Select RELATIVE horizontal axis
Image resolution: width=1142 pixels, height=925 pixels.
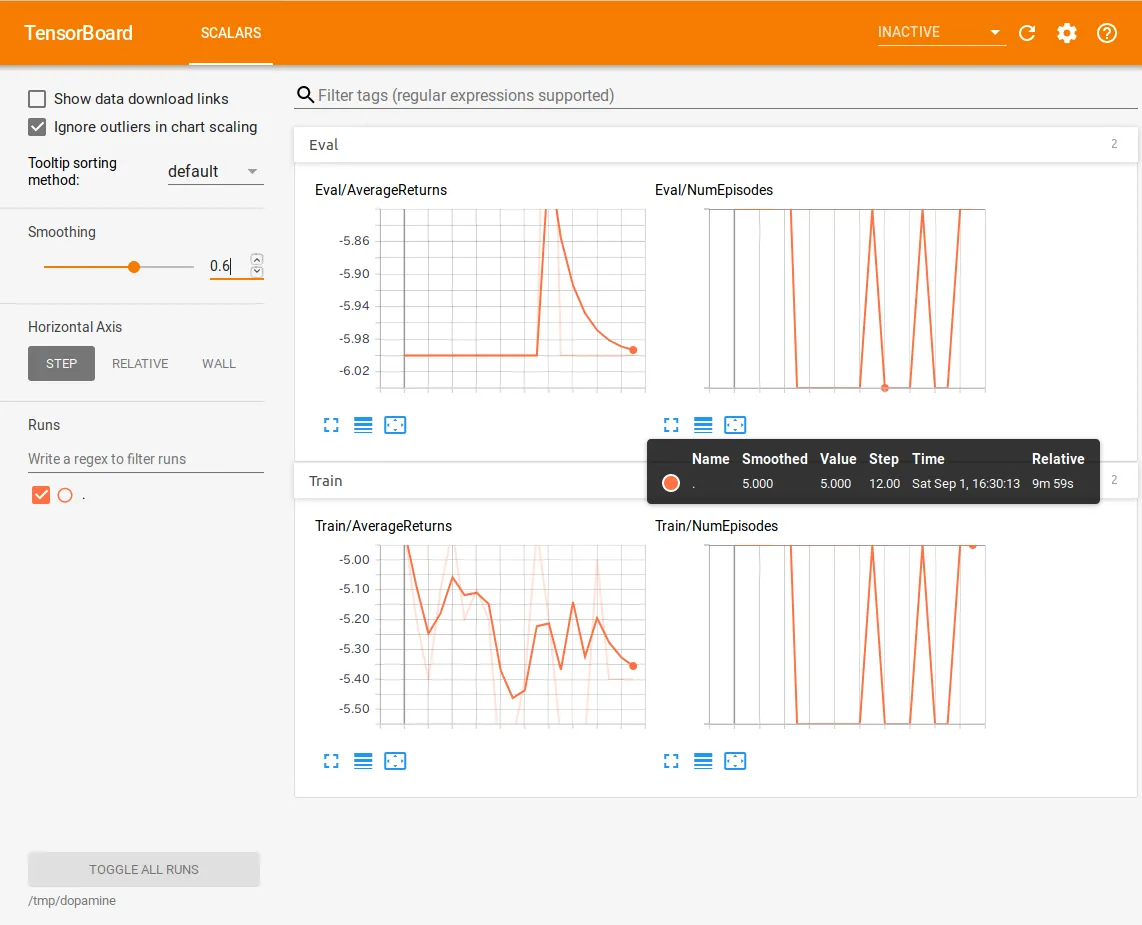140,363
